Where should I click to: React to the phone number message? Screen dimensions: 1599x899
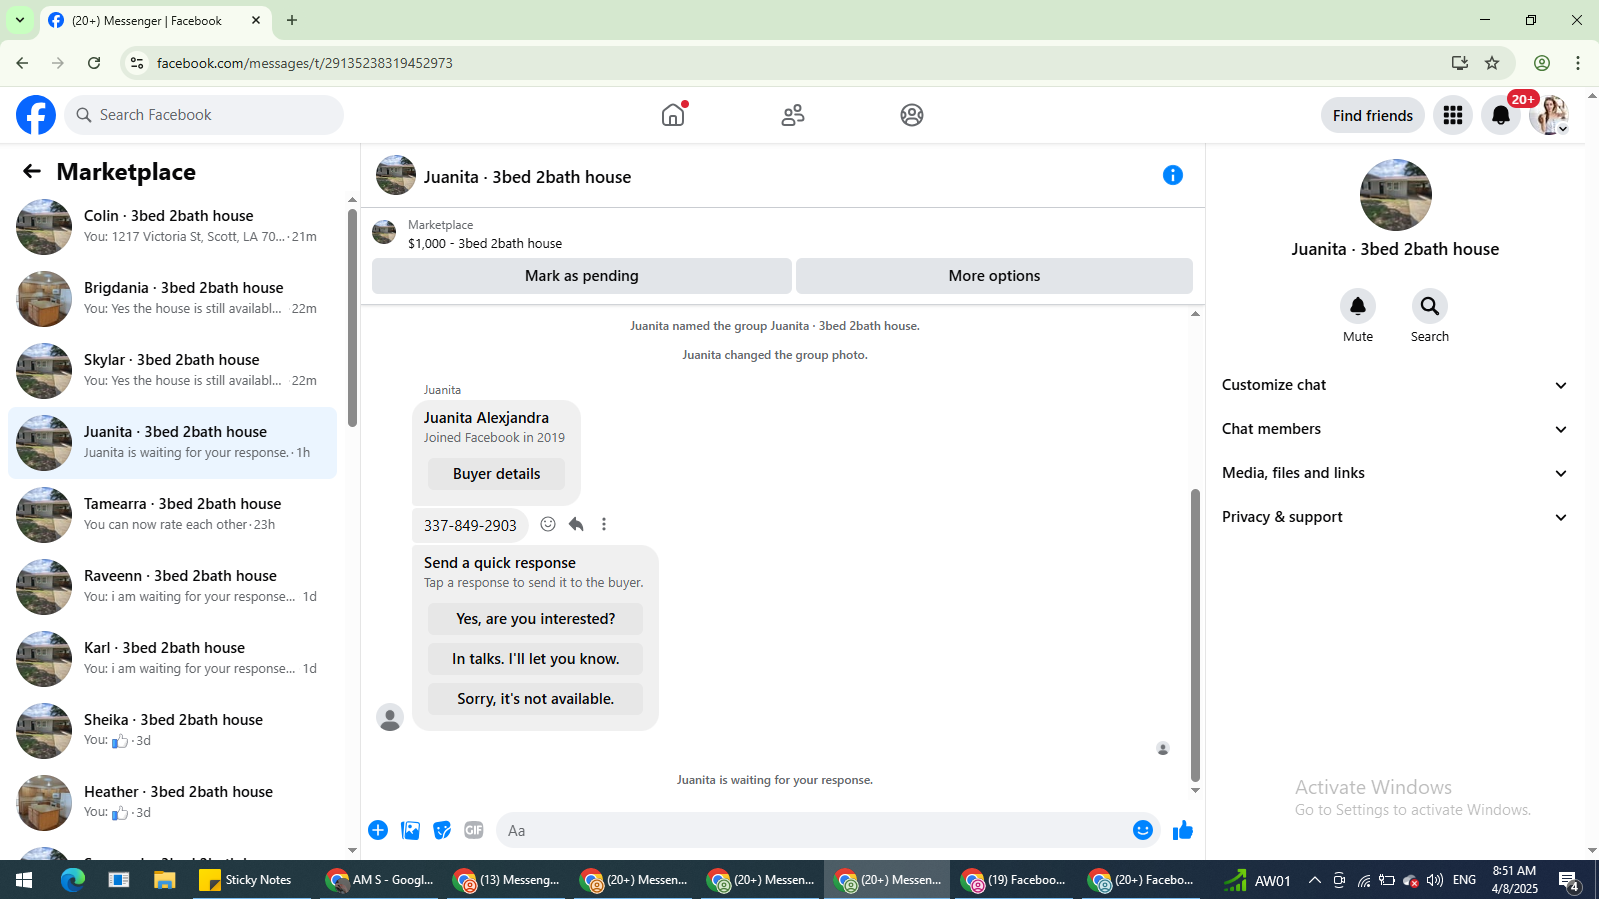click(548, 524)
